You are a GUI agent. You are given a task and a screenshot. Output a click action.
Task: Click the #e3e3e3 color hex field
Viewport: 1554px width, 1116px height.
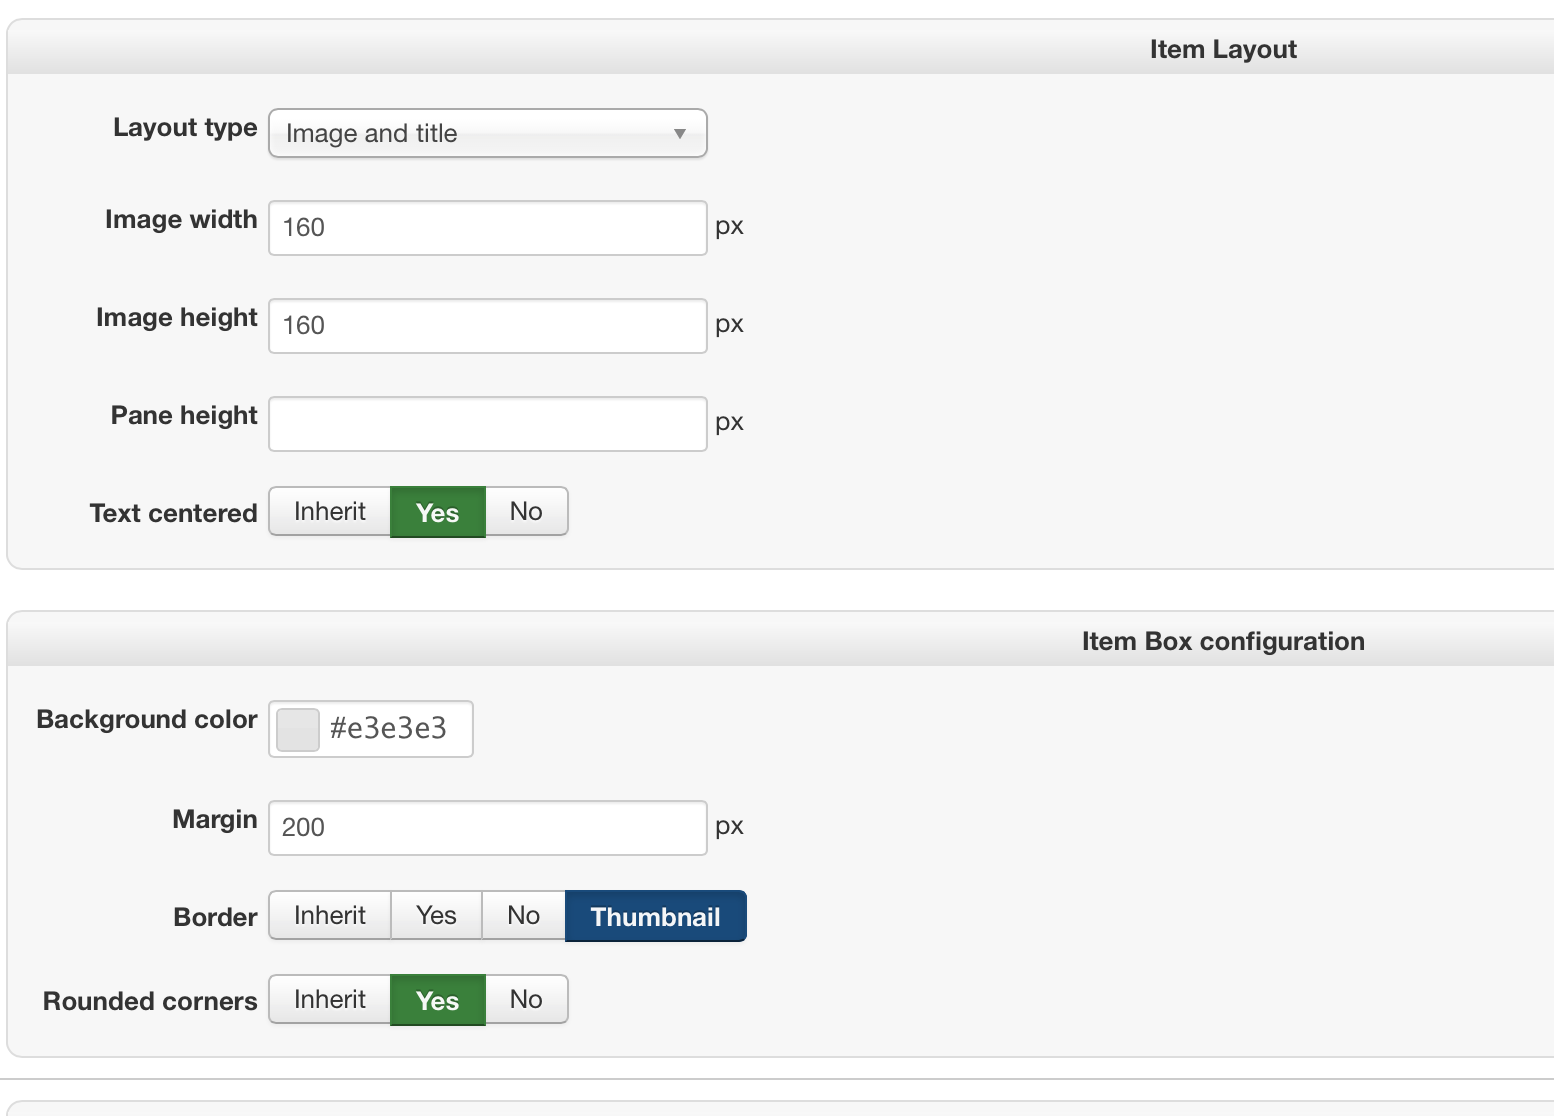point(395,729)
